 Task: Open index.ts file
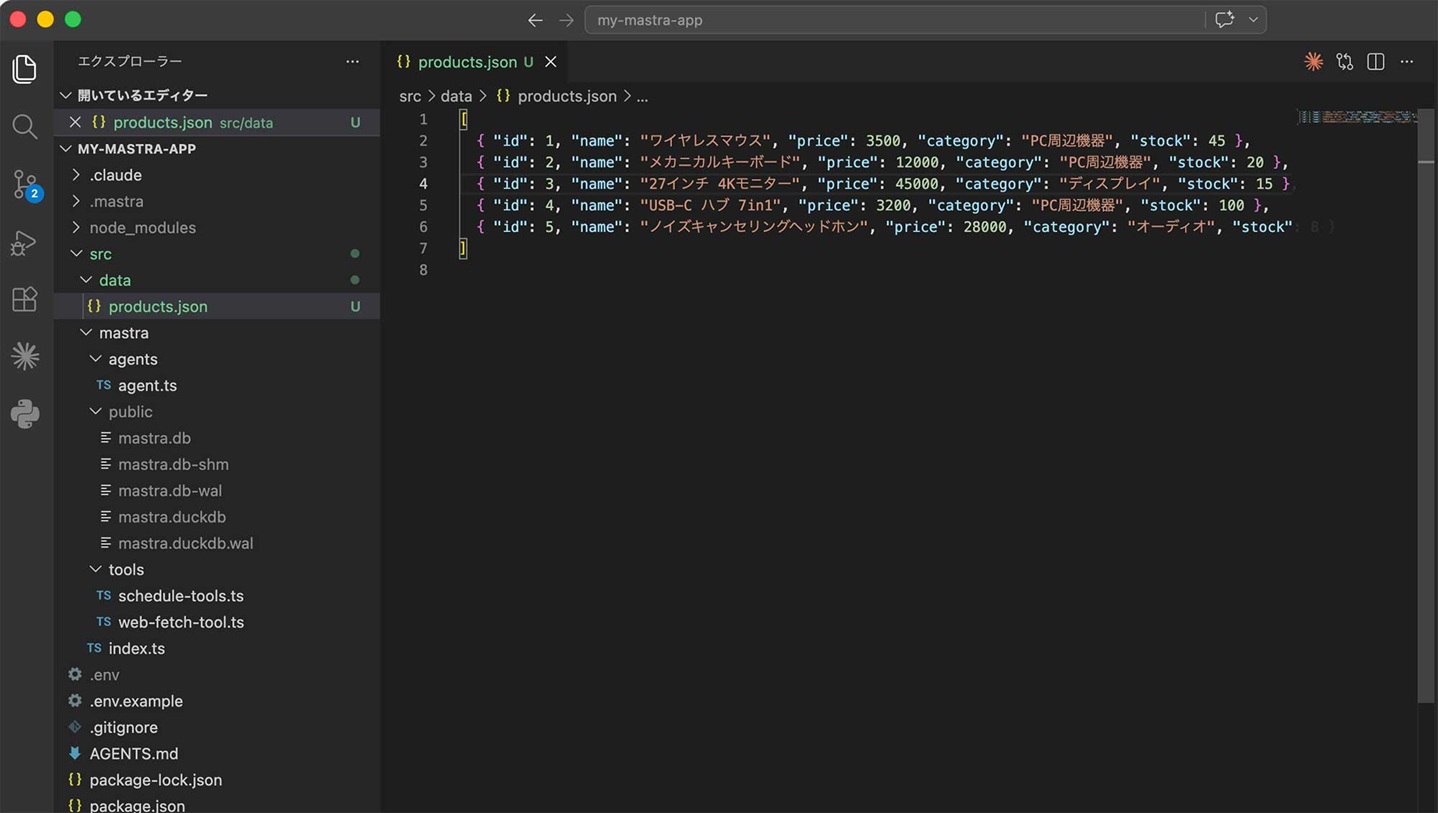click(x=217, y=648)
